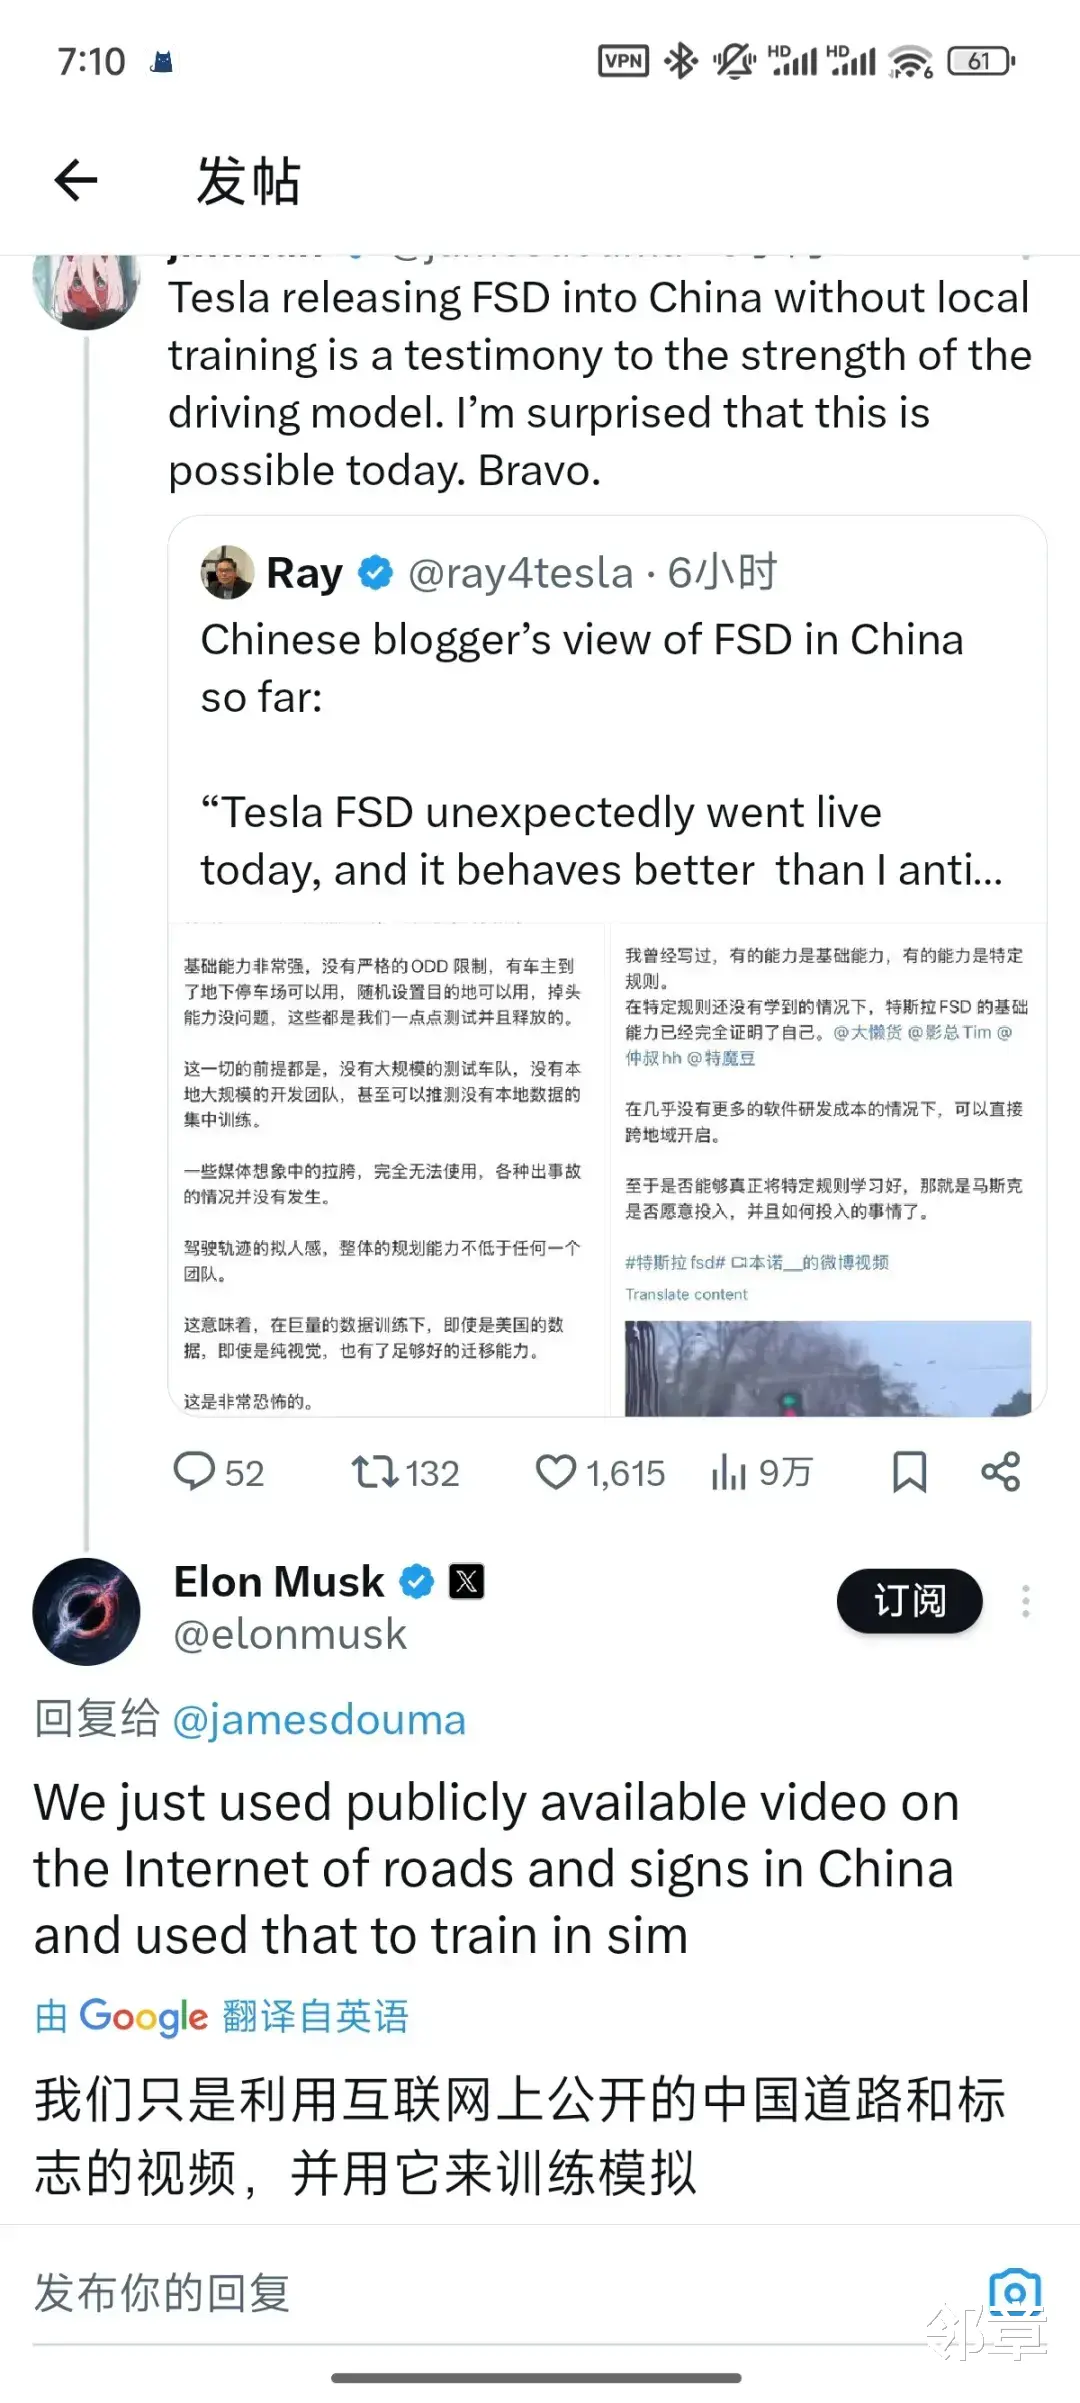Open the @jamesdouma mention link
Screen dimensions: 1080x2403
(x=319, y=1720)
